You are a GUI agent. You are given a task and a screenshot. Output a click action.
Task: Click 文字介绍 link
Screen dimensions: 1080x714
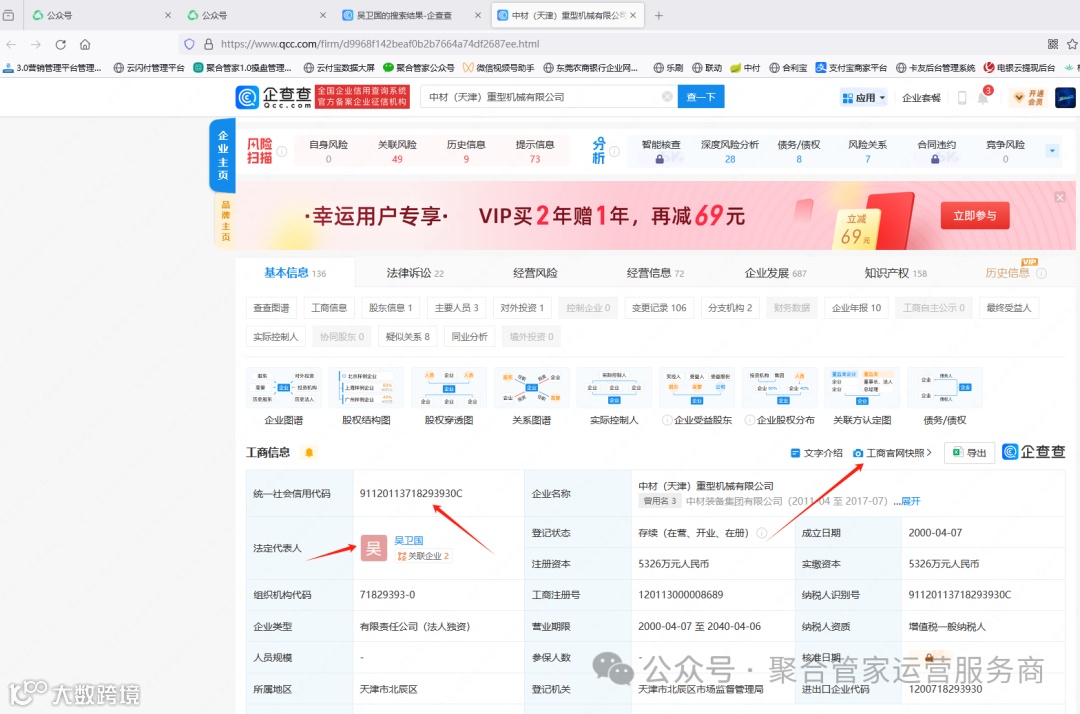pyautogui.click(x=816, y=453)
